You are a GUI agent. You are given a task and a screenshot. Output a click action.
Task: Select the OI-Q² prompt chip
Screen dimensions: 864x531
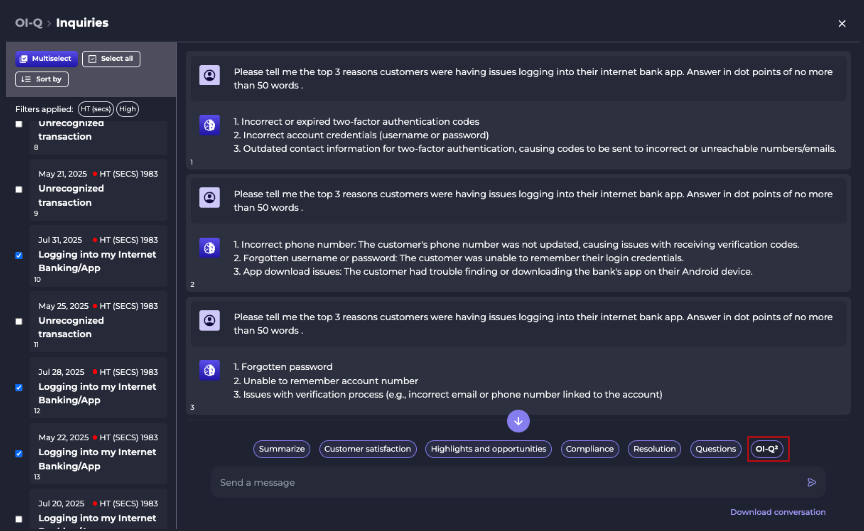tap(766, 449)
